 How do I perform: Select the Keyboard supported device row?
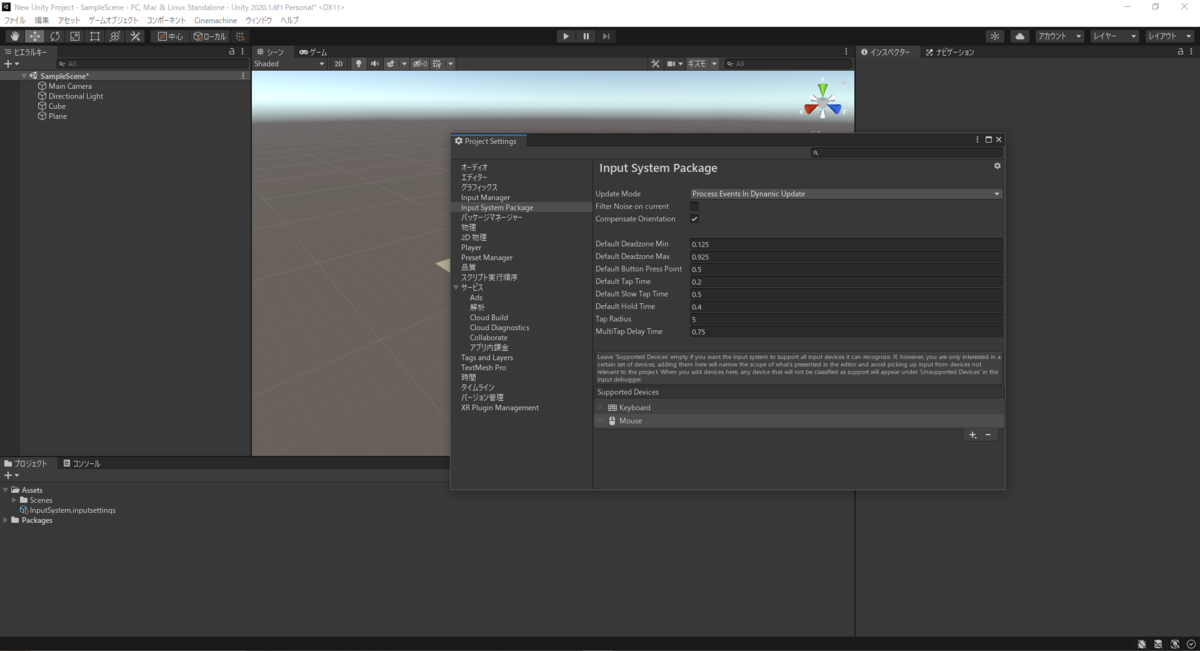tap(799, 407)
